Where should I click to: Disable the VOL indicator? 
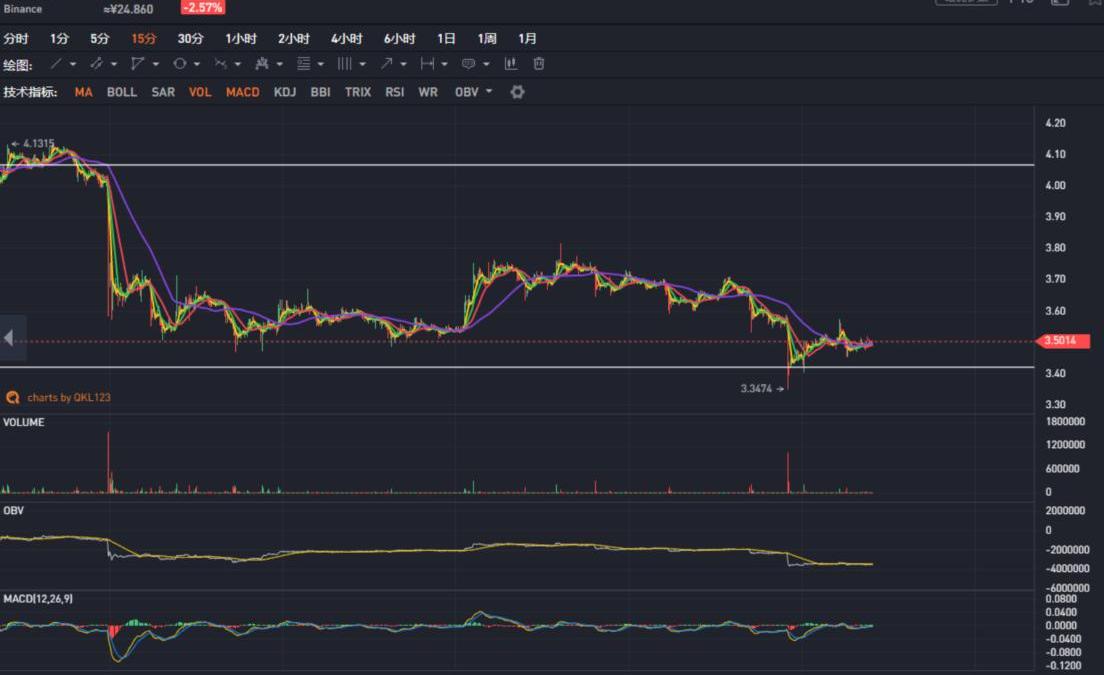200,92
